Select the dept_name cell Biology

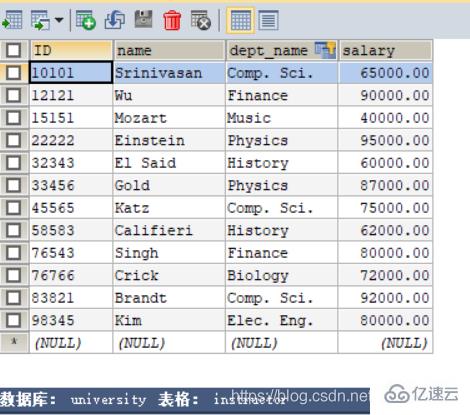pyautogui.click(x=282, y=275)
